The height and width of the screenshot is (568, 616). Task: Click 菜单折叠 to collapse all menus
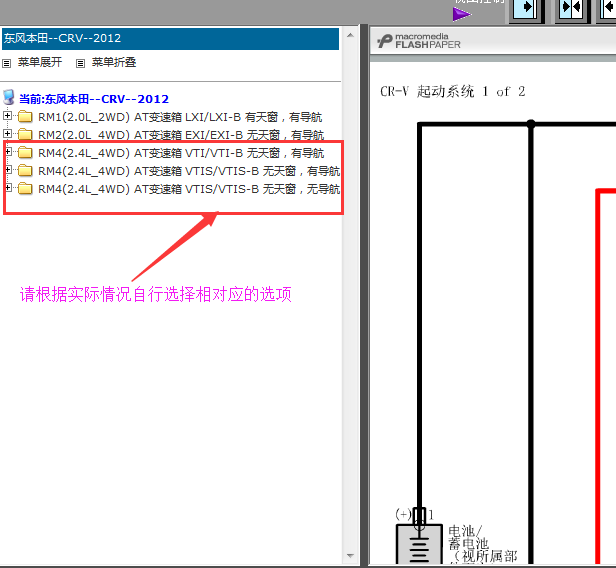114,62
